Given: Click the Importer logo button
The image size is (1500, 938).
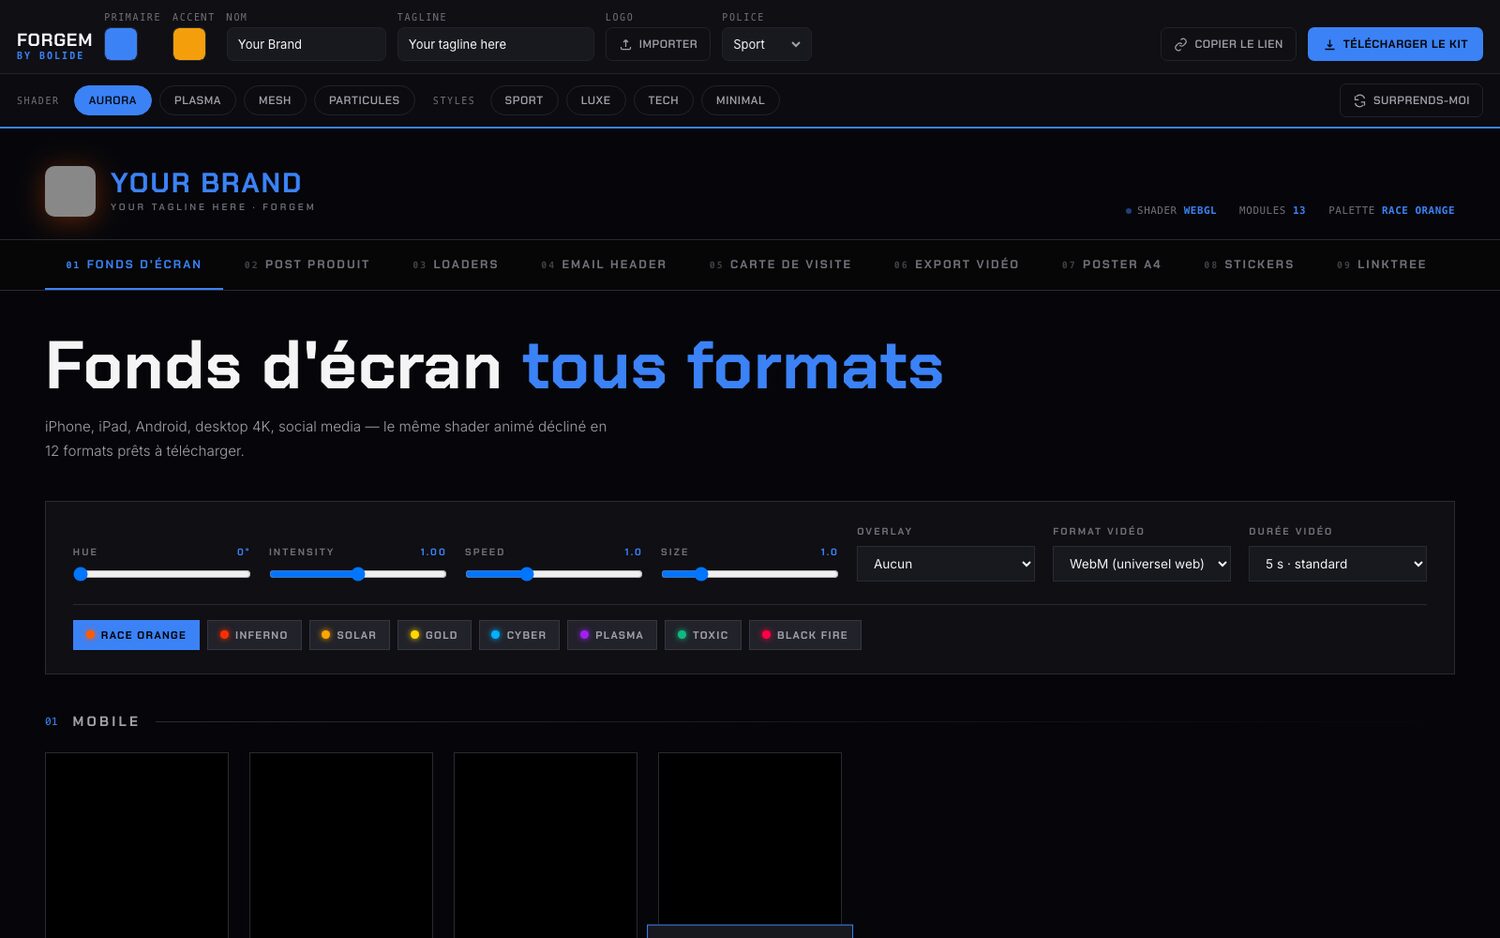Looking at the screenshot, I should click(658, 44).
